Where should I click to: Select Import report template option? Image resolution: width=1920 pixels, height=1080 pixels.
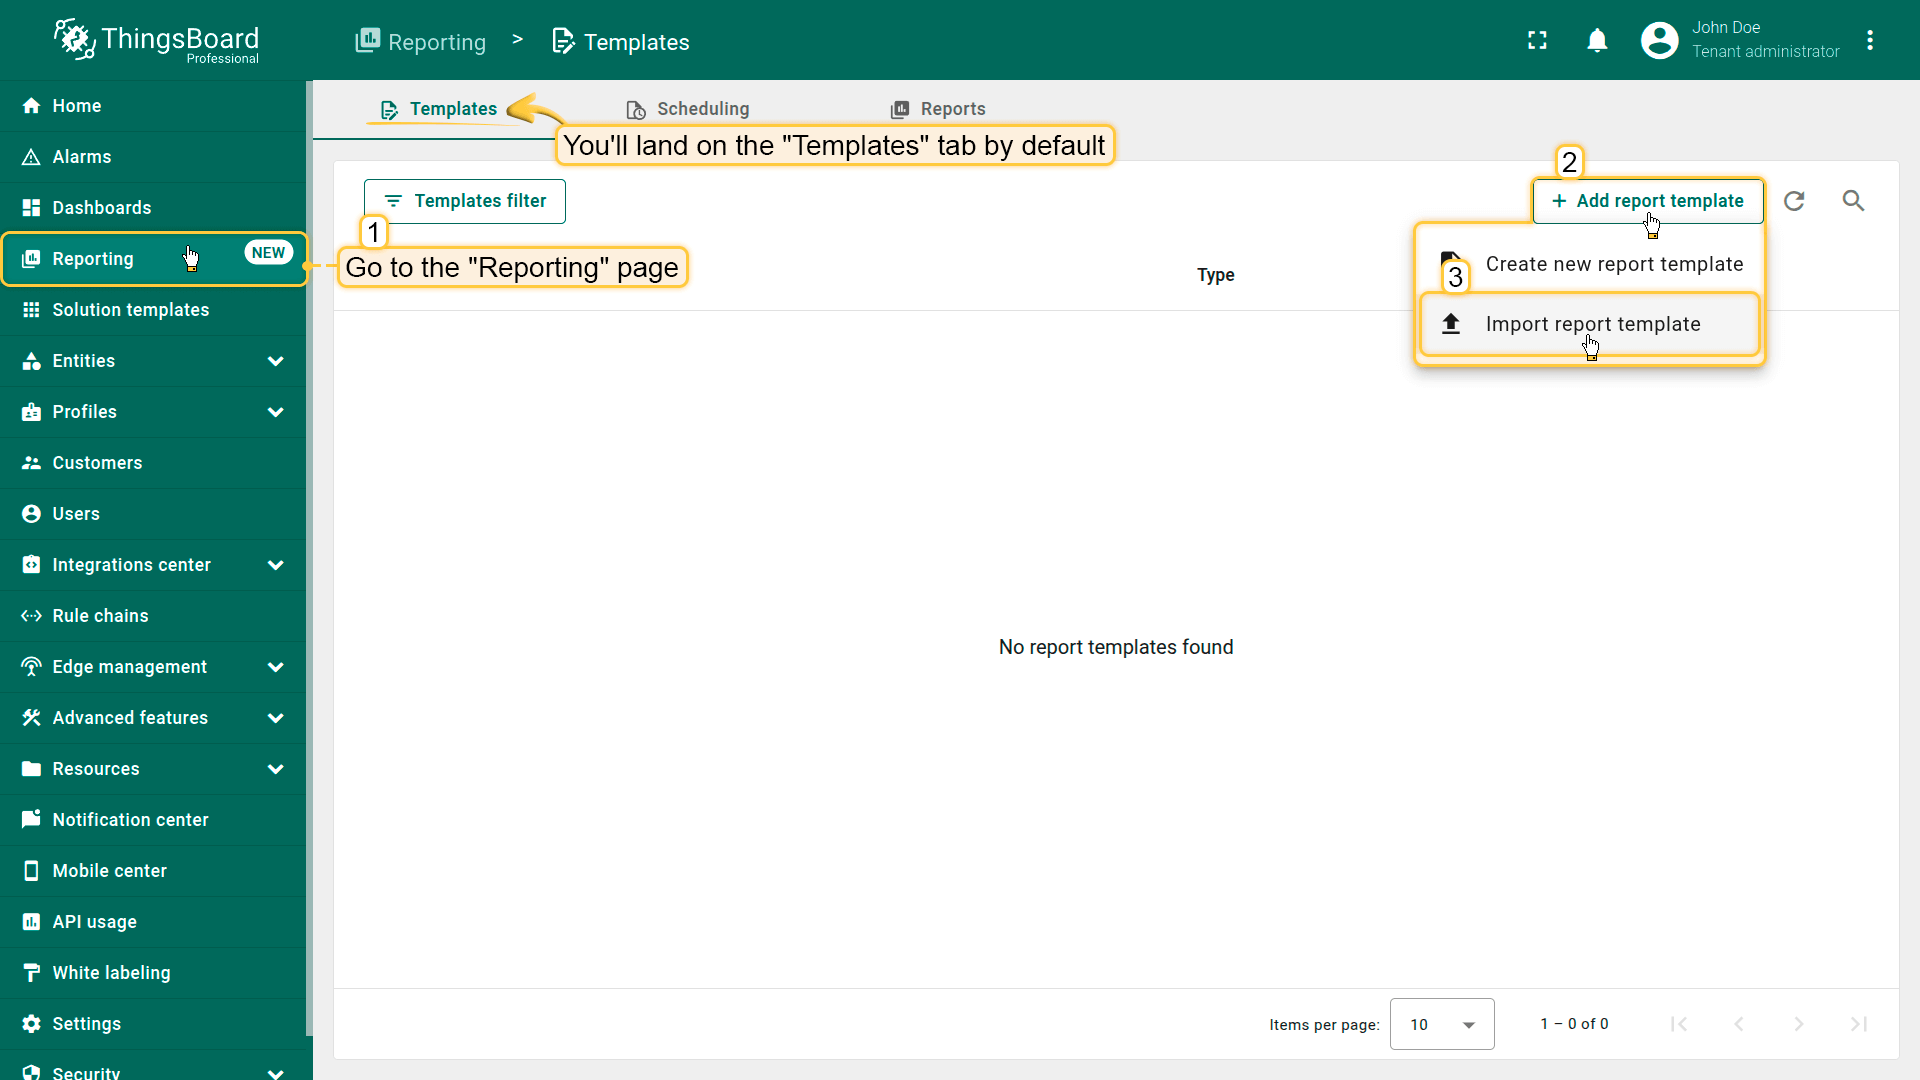1592,324
